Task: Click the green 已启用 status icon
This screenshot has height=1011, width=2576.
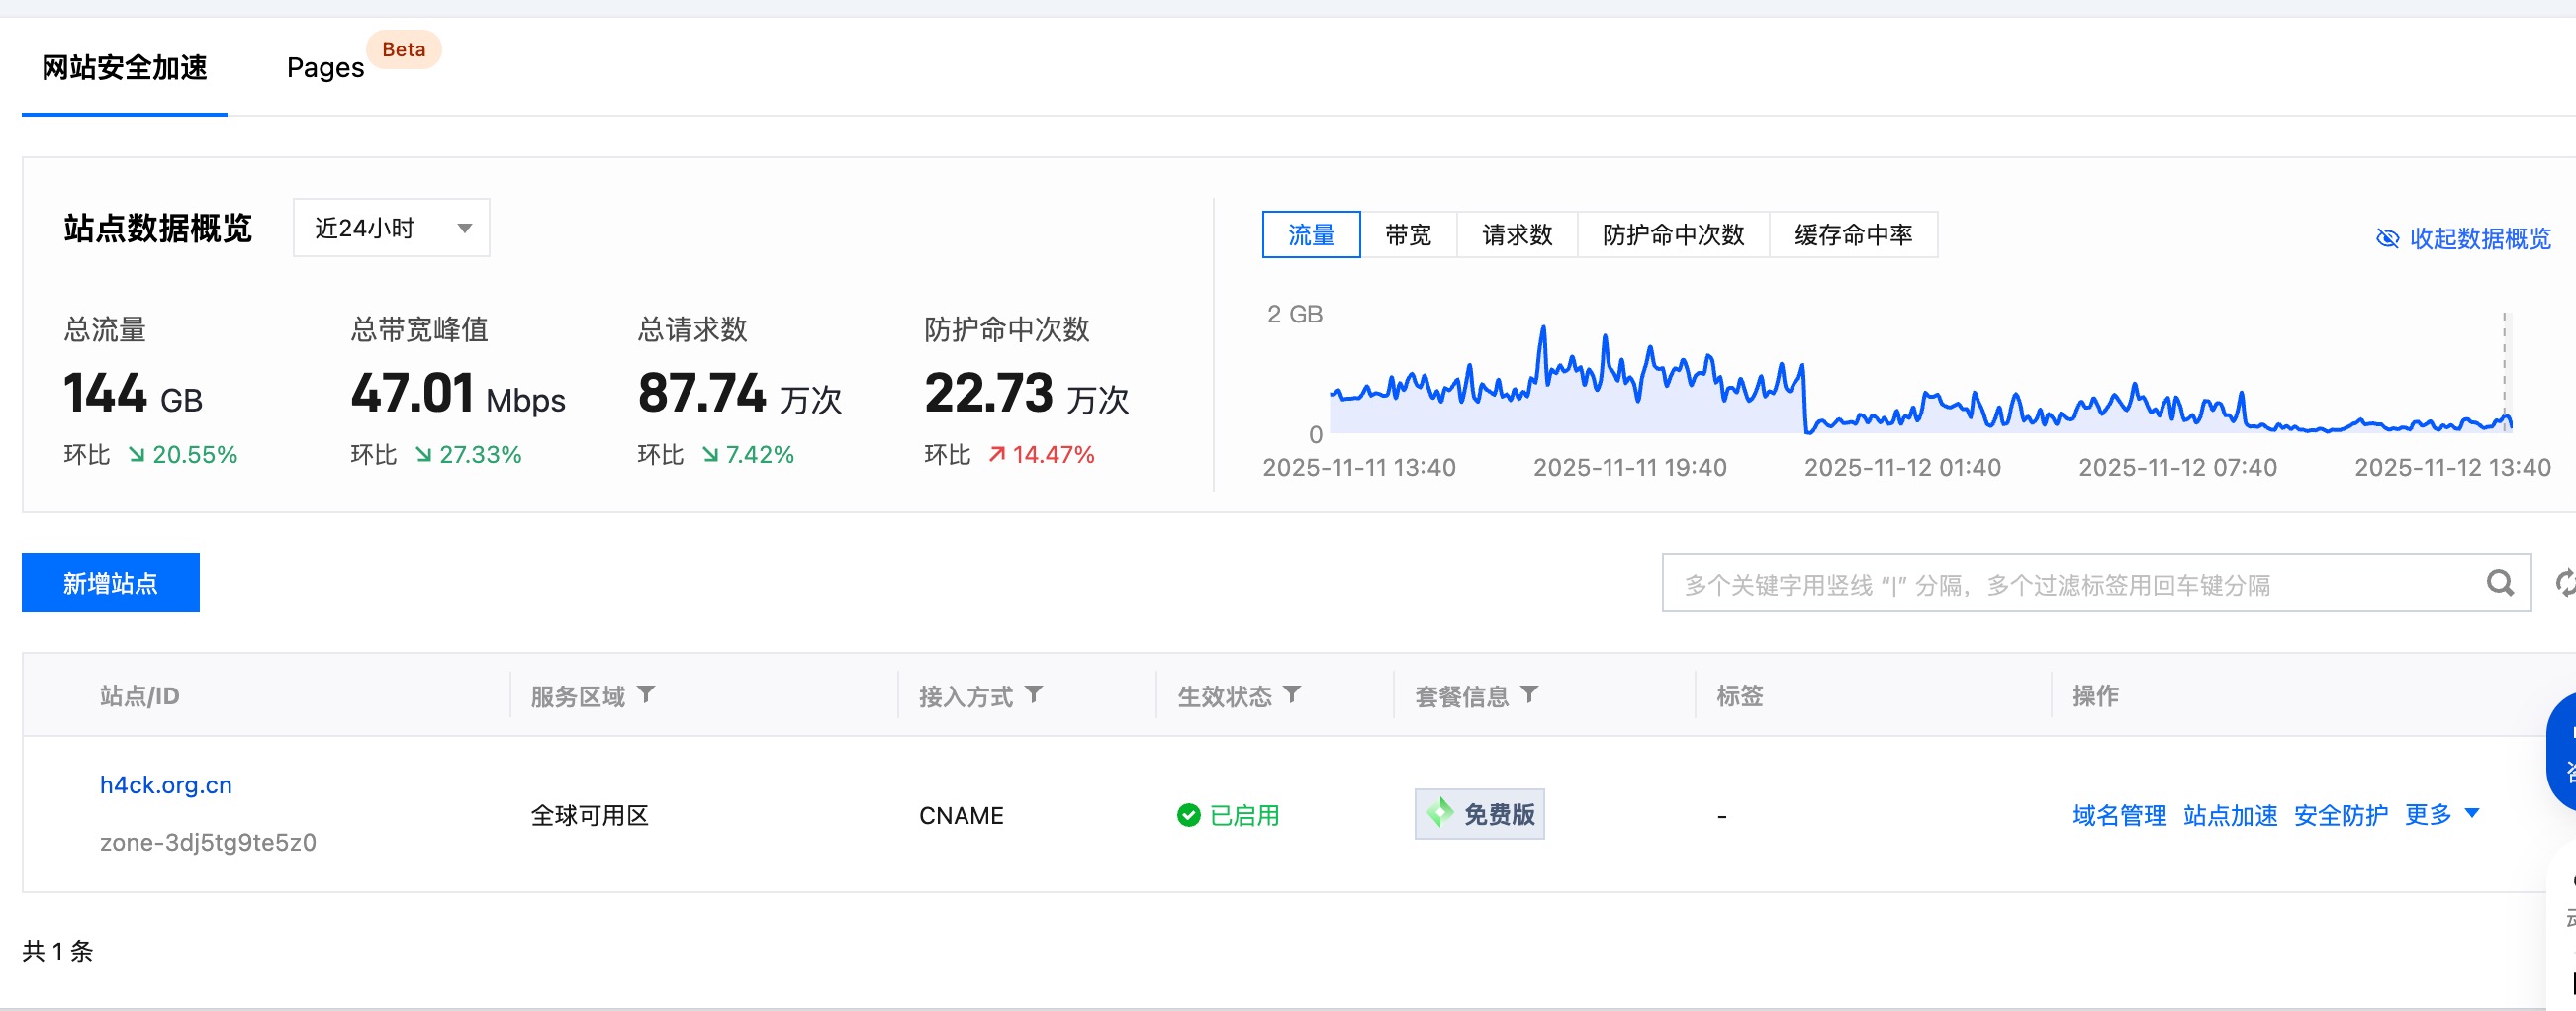Action: click(x=1188, y=816)
